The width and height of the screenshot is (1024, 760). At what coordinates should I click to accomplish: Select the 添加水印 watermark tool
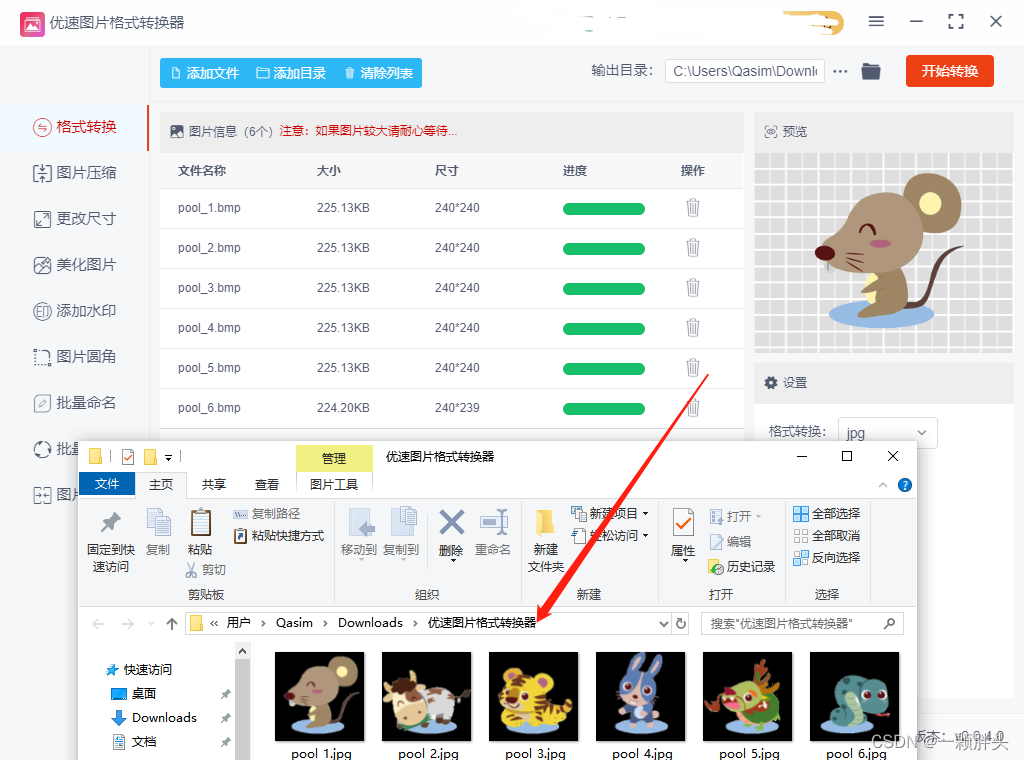pyautogui.click(x=75, y=311)
